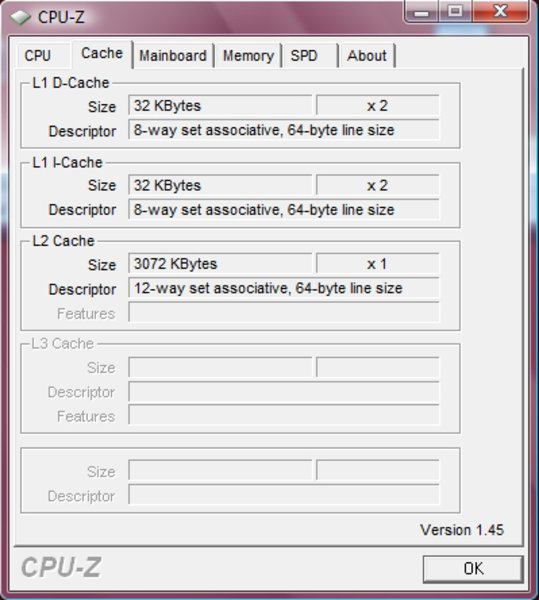Open the SPD tab
Viewport: 539px width, 600px height.
coord(304,56)
